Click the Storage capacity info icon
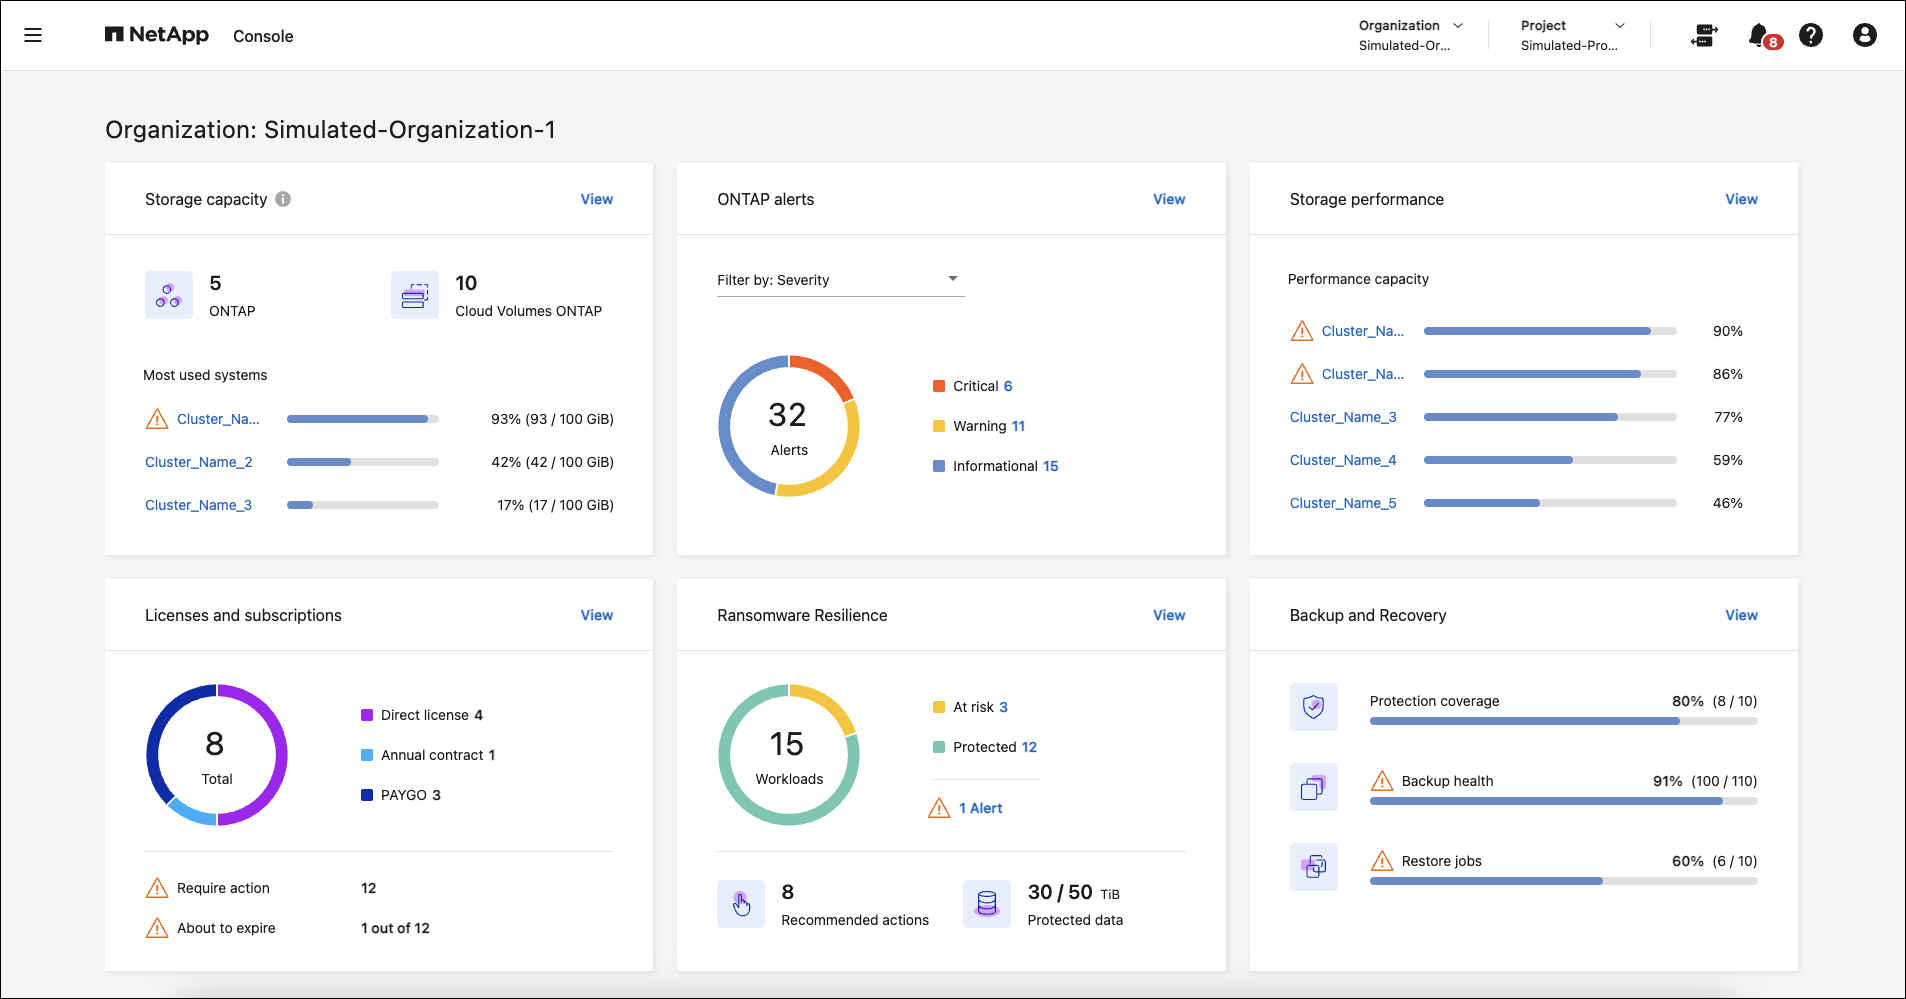1906x999 pixels. (x=283, y=199)
